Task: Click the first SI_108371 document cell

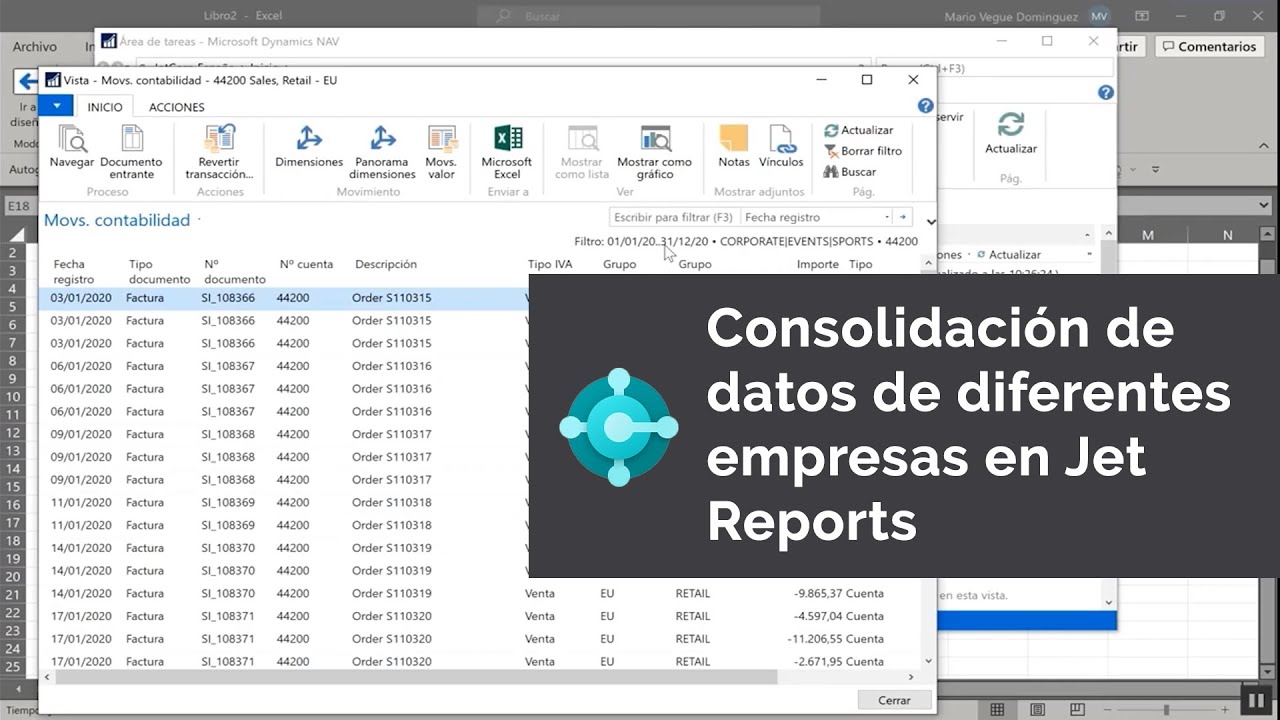Action: click(x=228, y=616)
